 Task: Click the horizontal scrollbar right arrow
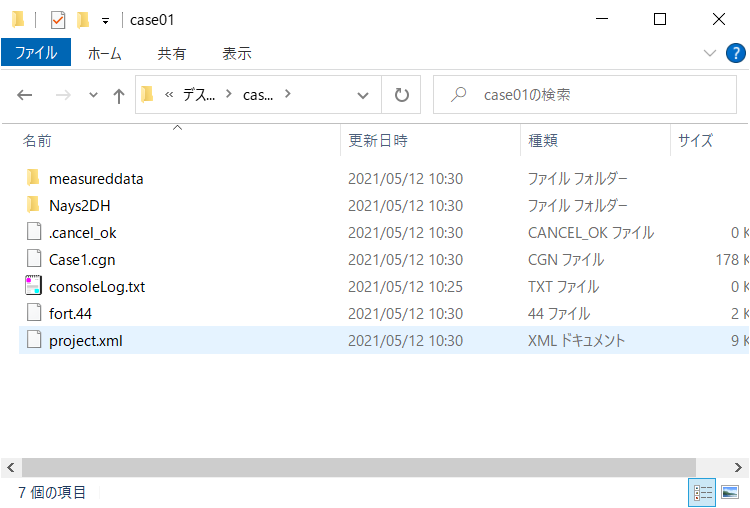point(739,467)
